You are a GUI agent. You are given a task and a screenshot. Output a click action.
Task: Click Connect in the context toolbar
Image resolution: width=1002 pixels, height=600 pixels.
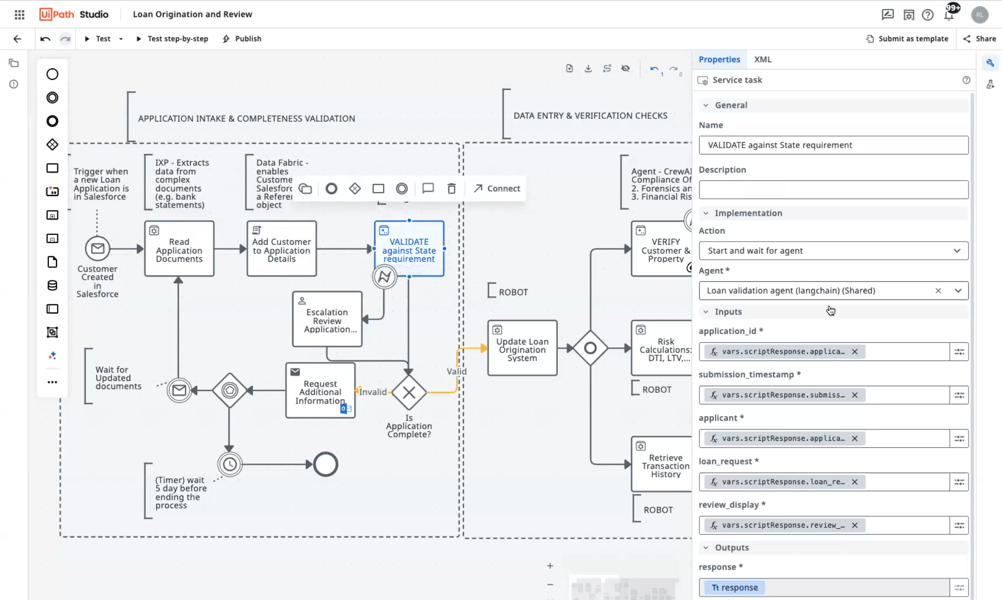tap(497, 188)
